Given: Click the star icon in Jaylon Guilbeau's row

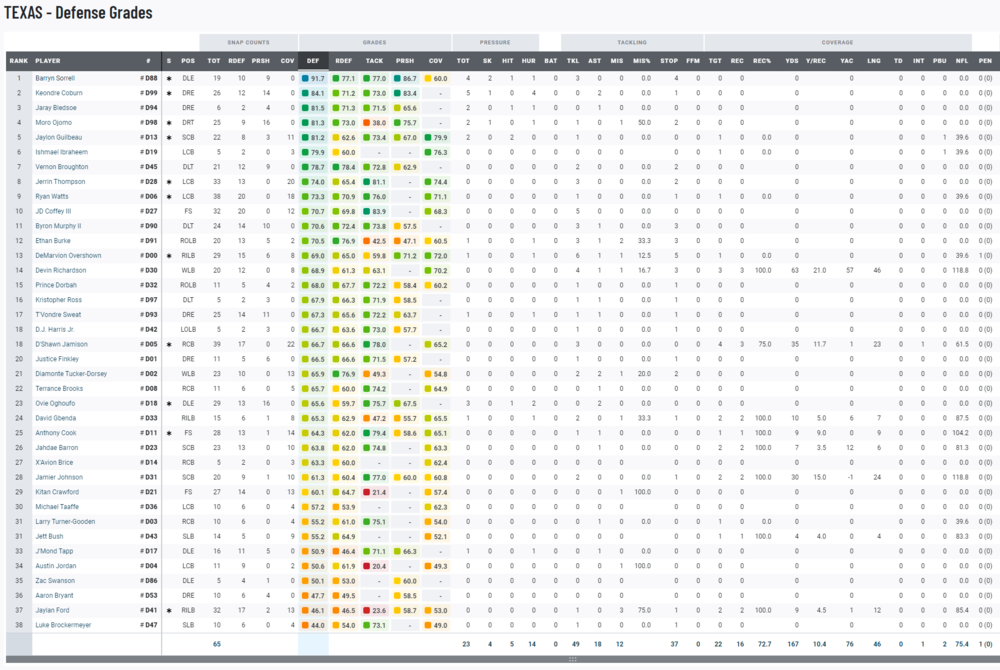Looking at the screenshot, I should pyautogui.click(x=169, y=137).
